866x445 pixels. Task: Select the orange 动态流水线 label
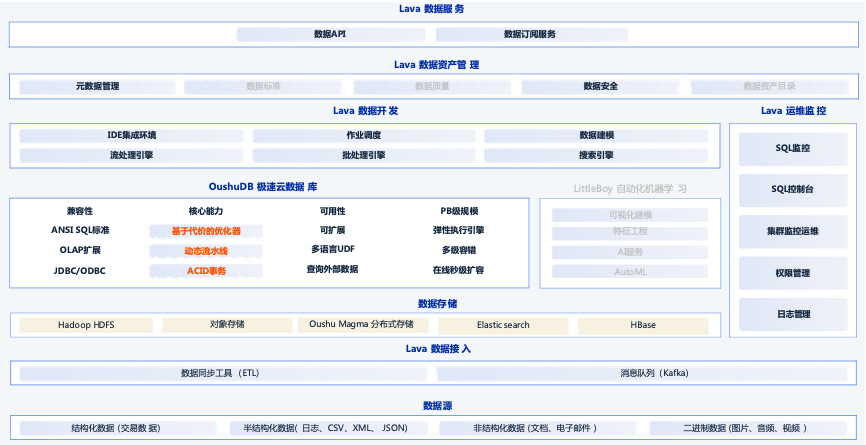click(x=206, y=251)
